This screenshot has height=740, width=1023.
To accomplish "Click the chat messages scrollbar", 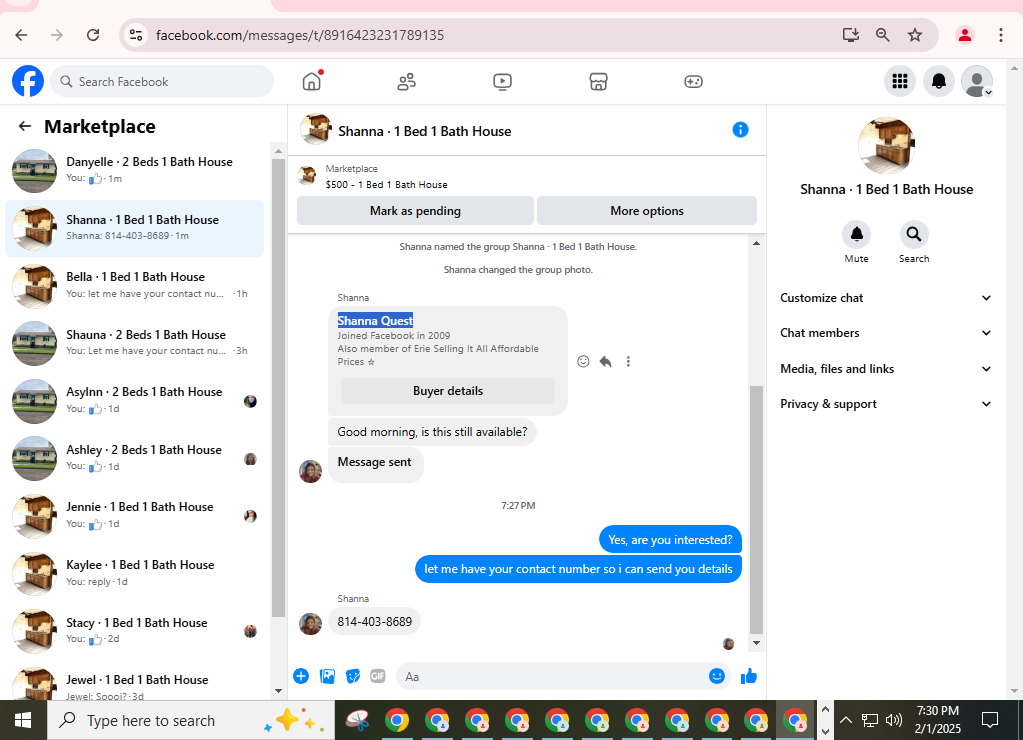I will pos(756,509).
